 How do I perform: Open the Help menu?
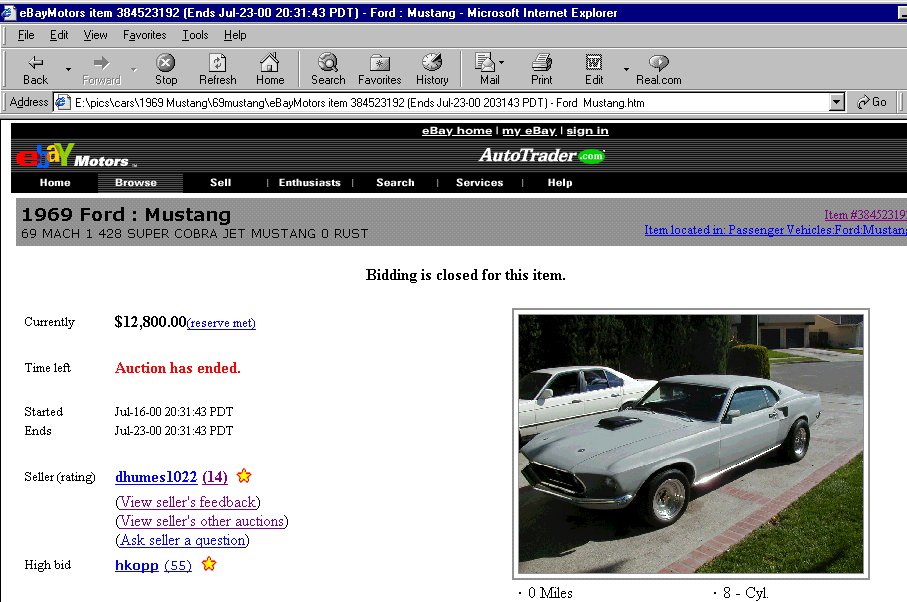click(x=235, y=35)
